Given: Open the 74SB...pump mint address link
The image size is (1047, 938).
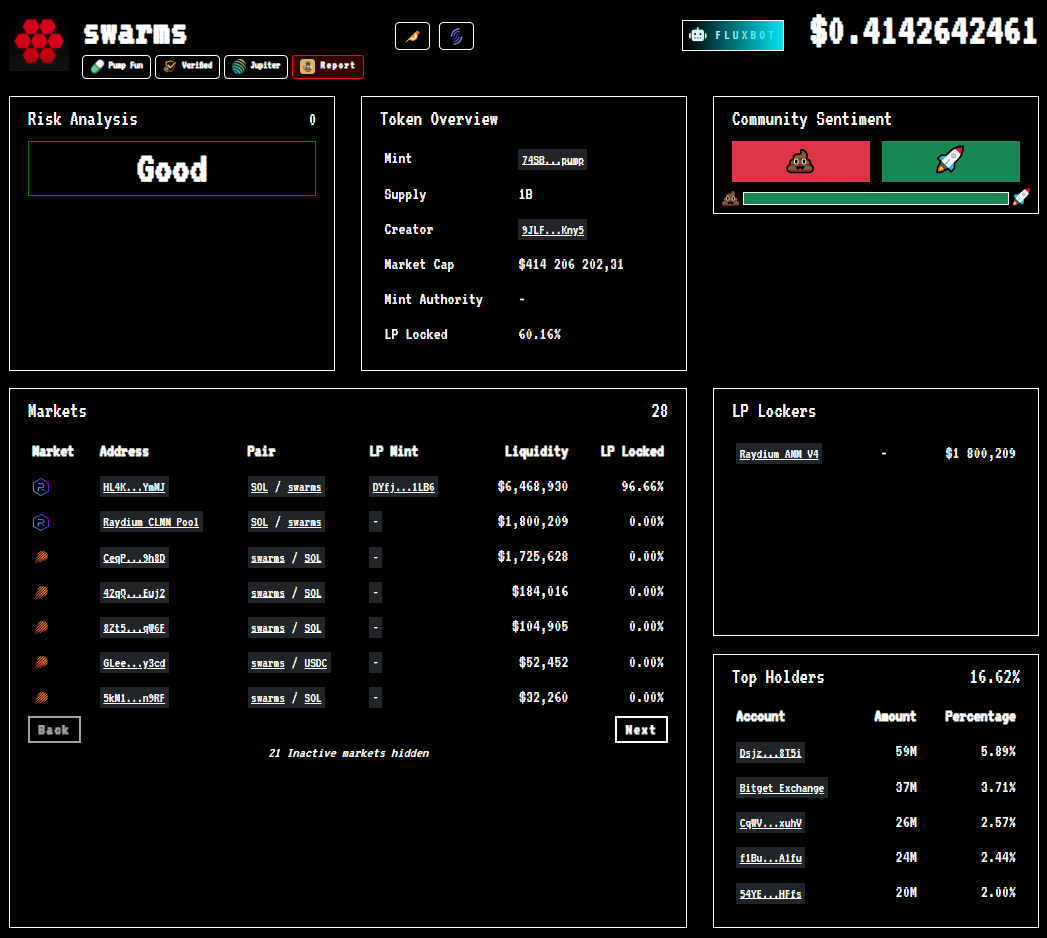Looking at the screenshot, I should pos(552,160).
